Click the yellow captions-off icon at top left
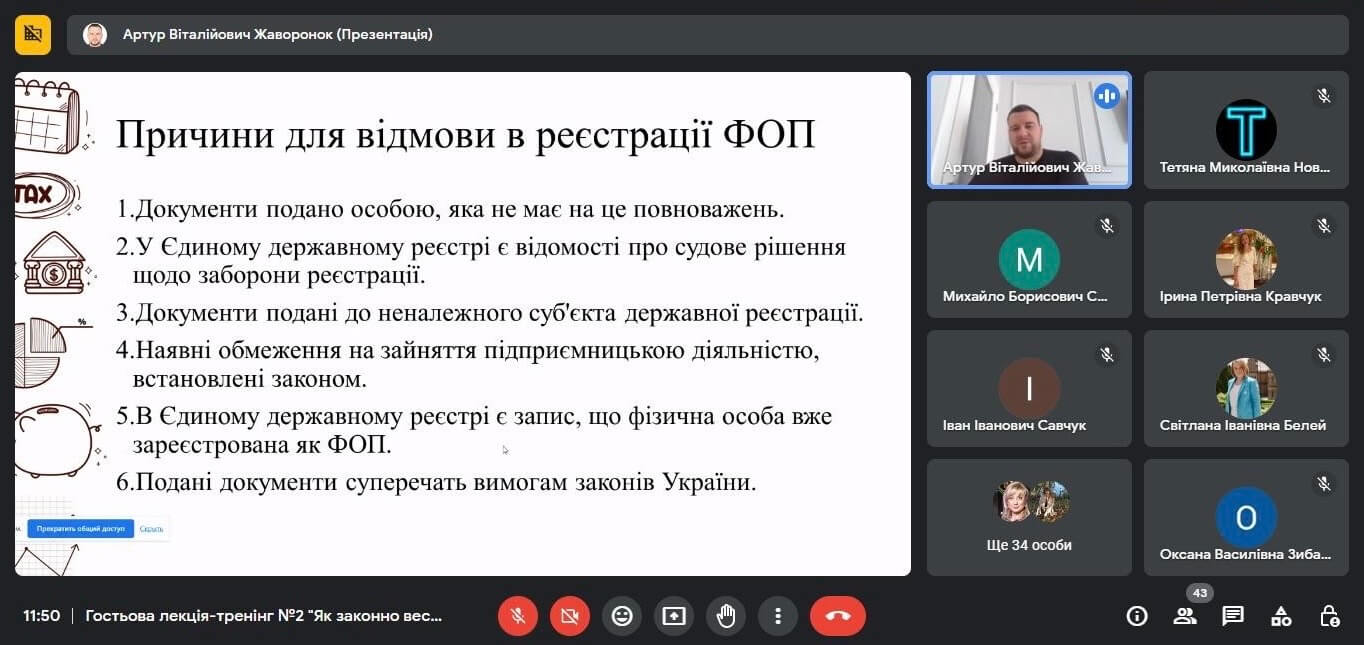The width and height of the screenshot is (1364, 645). (x=33, y=35)
